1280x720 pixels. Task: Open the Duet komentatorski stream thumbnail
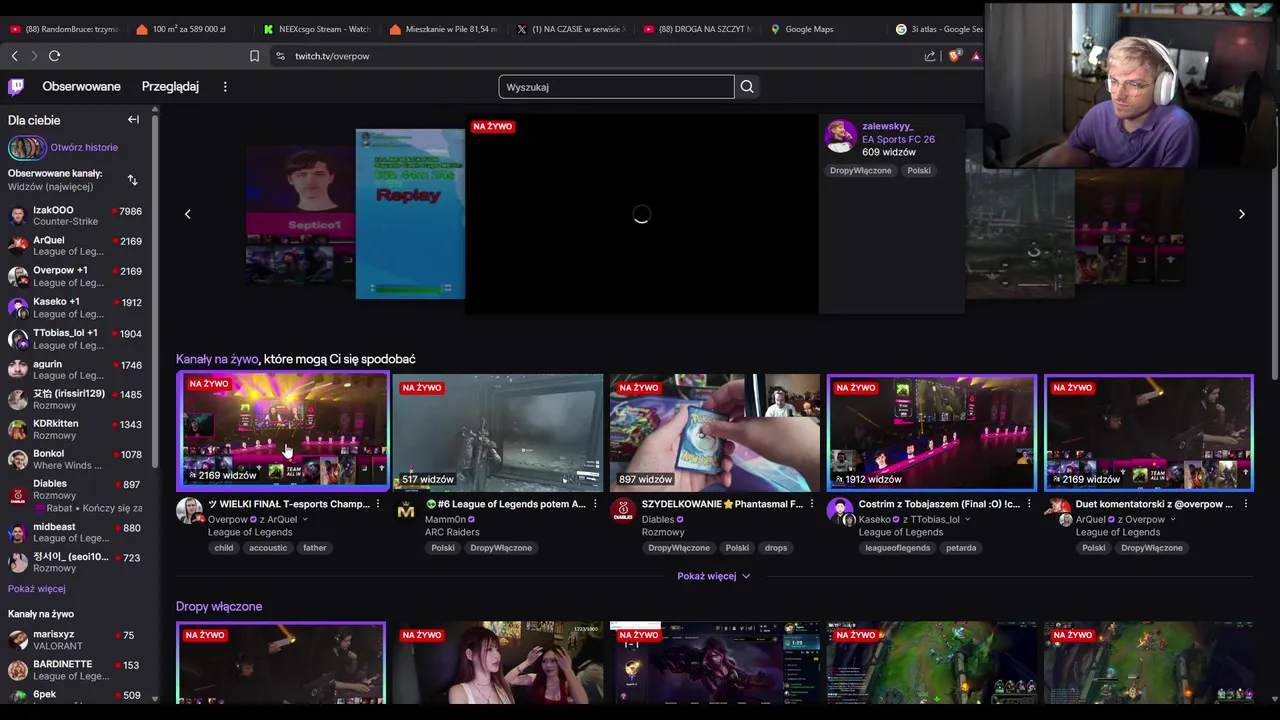[1149, 432]
